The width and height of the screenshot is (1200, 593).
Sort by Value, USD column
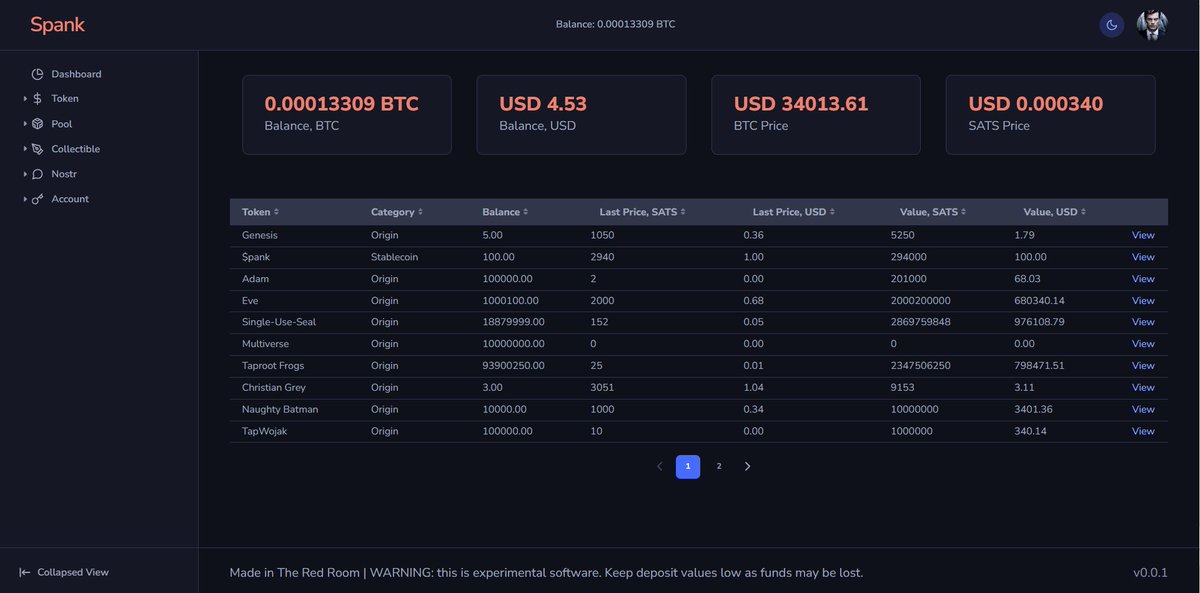pyautogui.click(x=1054, y=212)
